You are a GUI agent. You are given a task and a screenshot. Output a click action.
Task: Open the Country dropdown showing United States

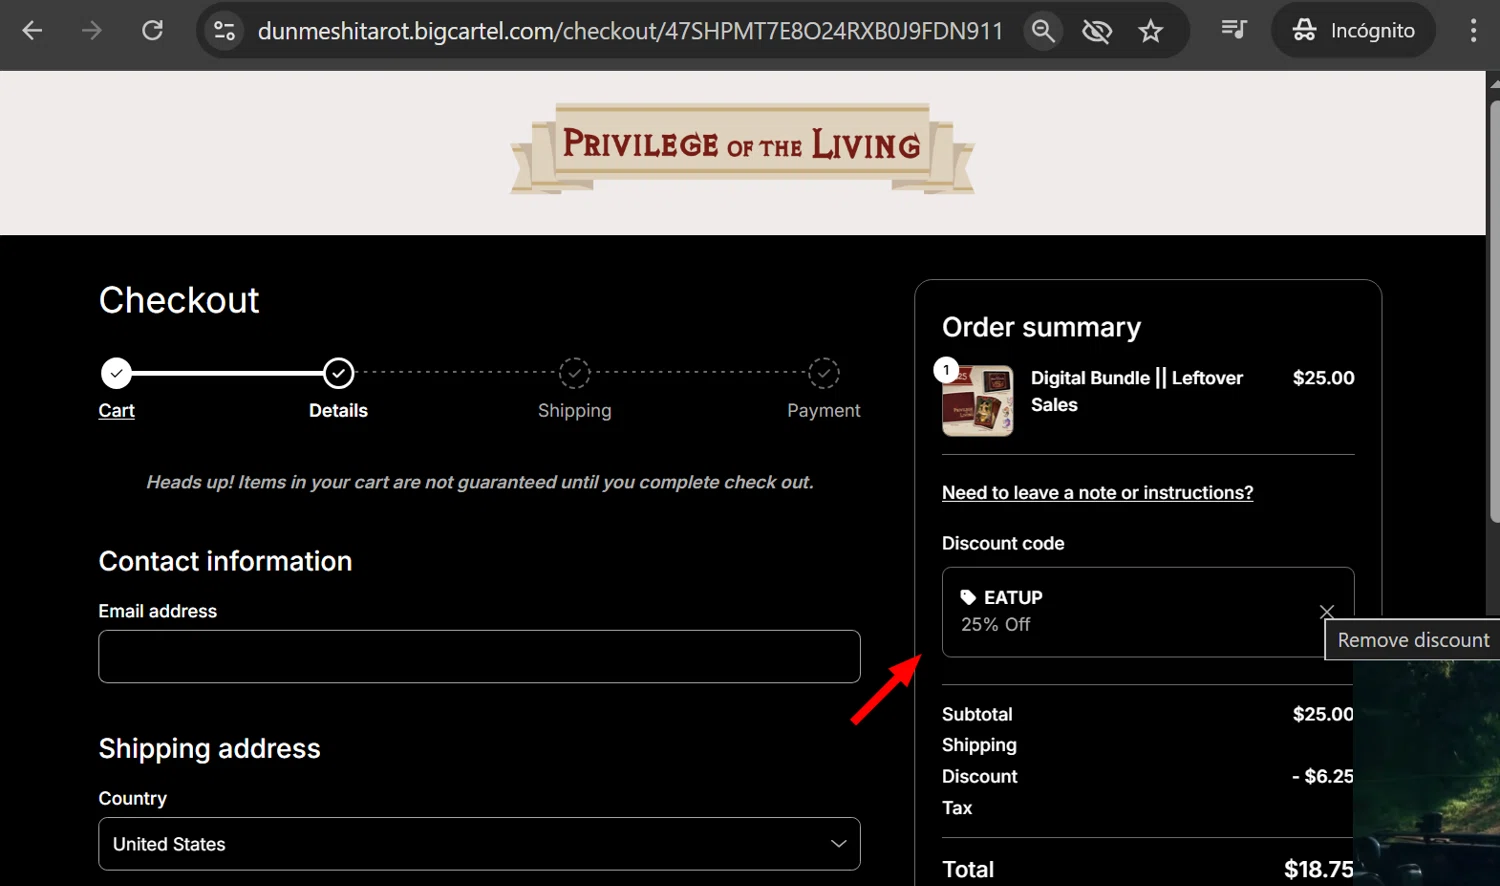(x=479, y=844)
